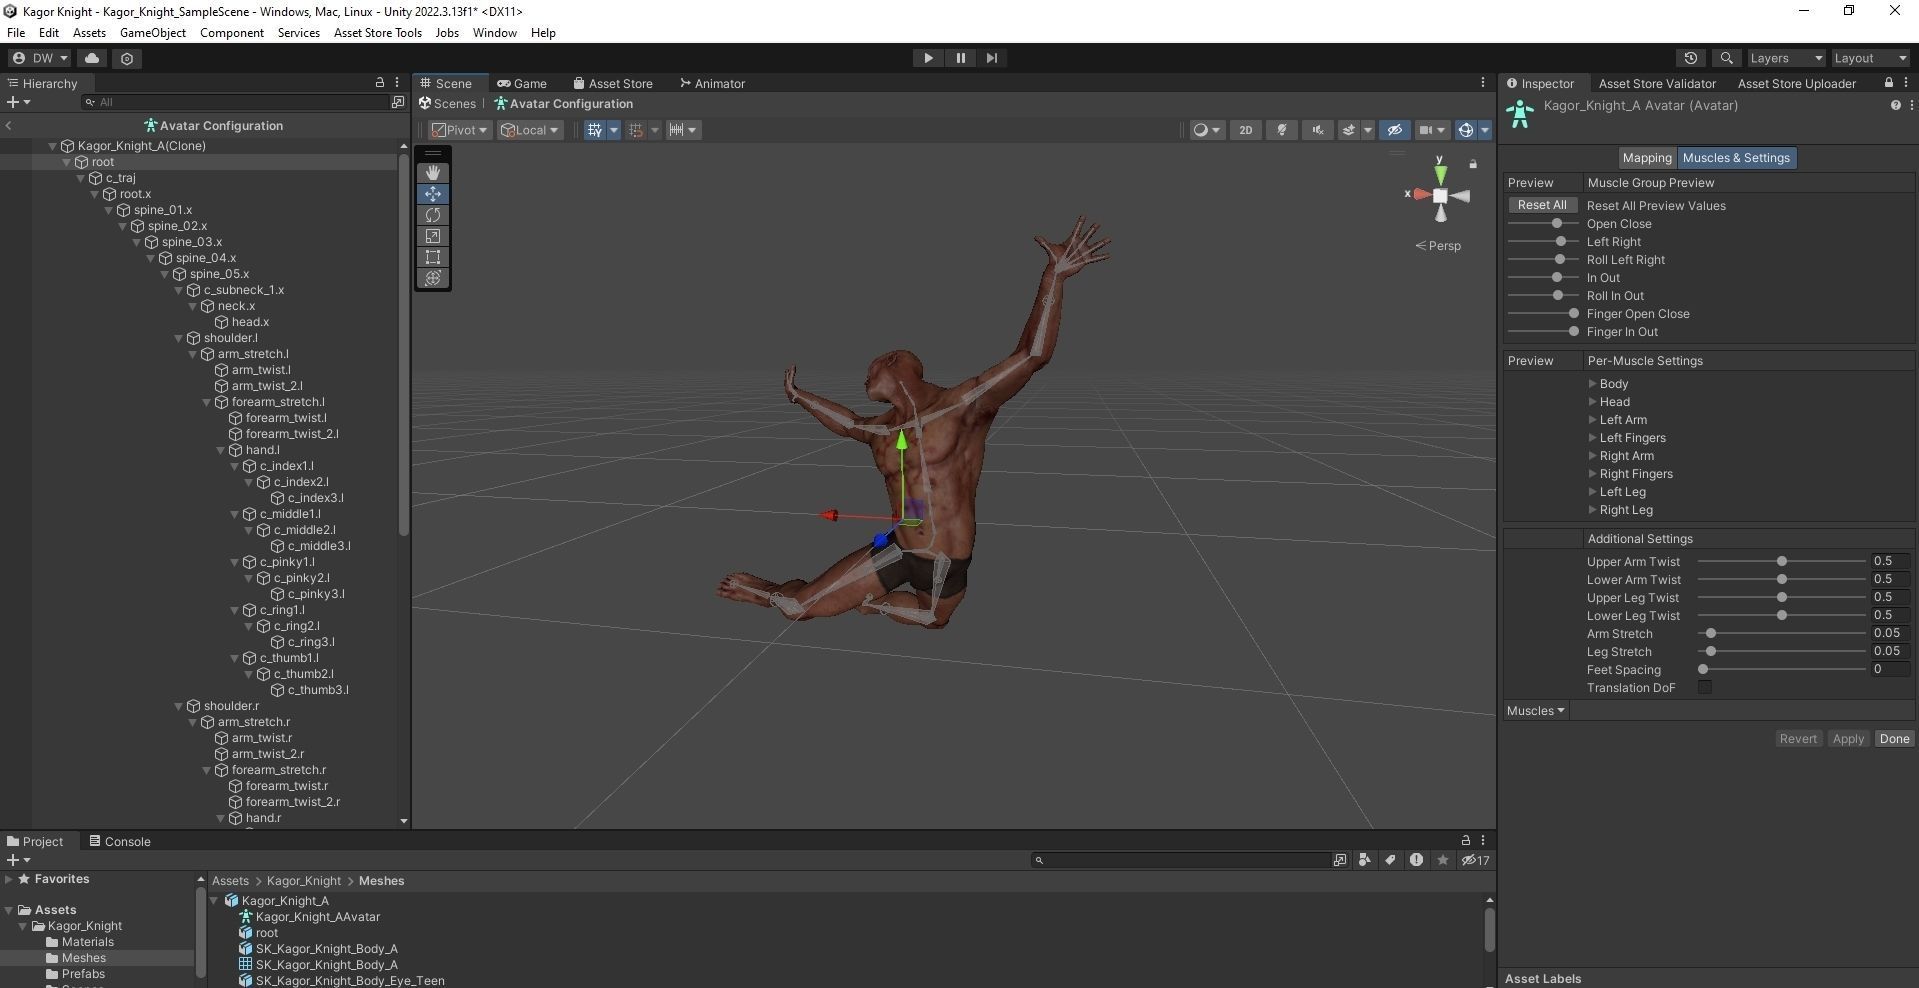This screenshot has height=988, width=1919.
Task: Open the Muscles dropdown in Inspector
Action: click(1535, 711)
